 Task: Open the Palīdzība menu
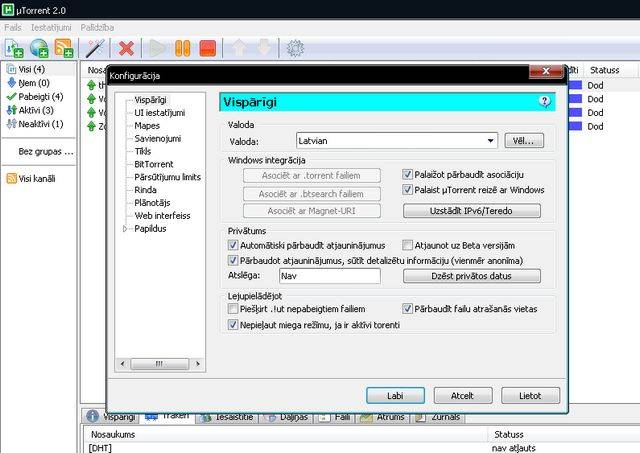[x=97, y=27]
